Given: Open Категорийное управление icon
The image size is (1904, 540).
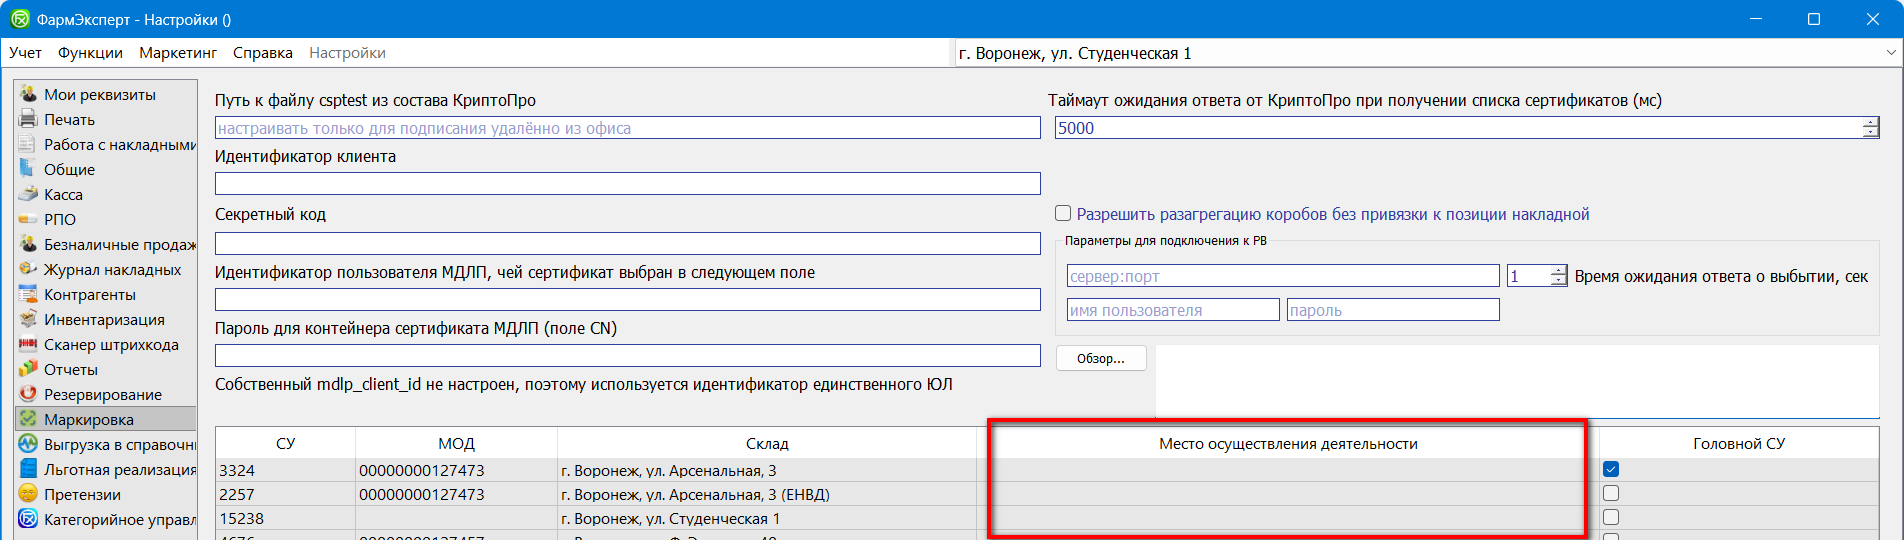Looking at the screenshot, I should click(x=28, y=519).
